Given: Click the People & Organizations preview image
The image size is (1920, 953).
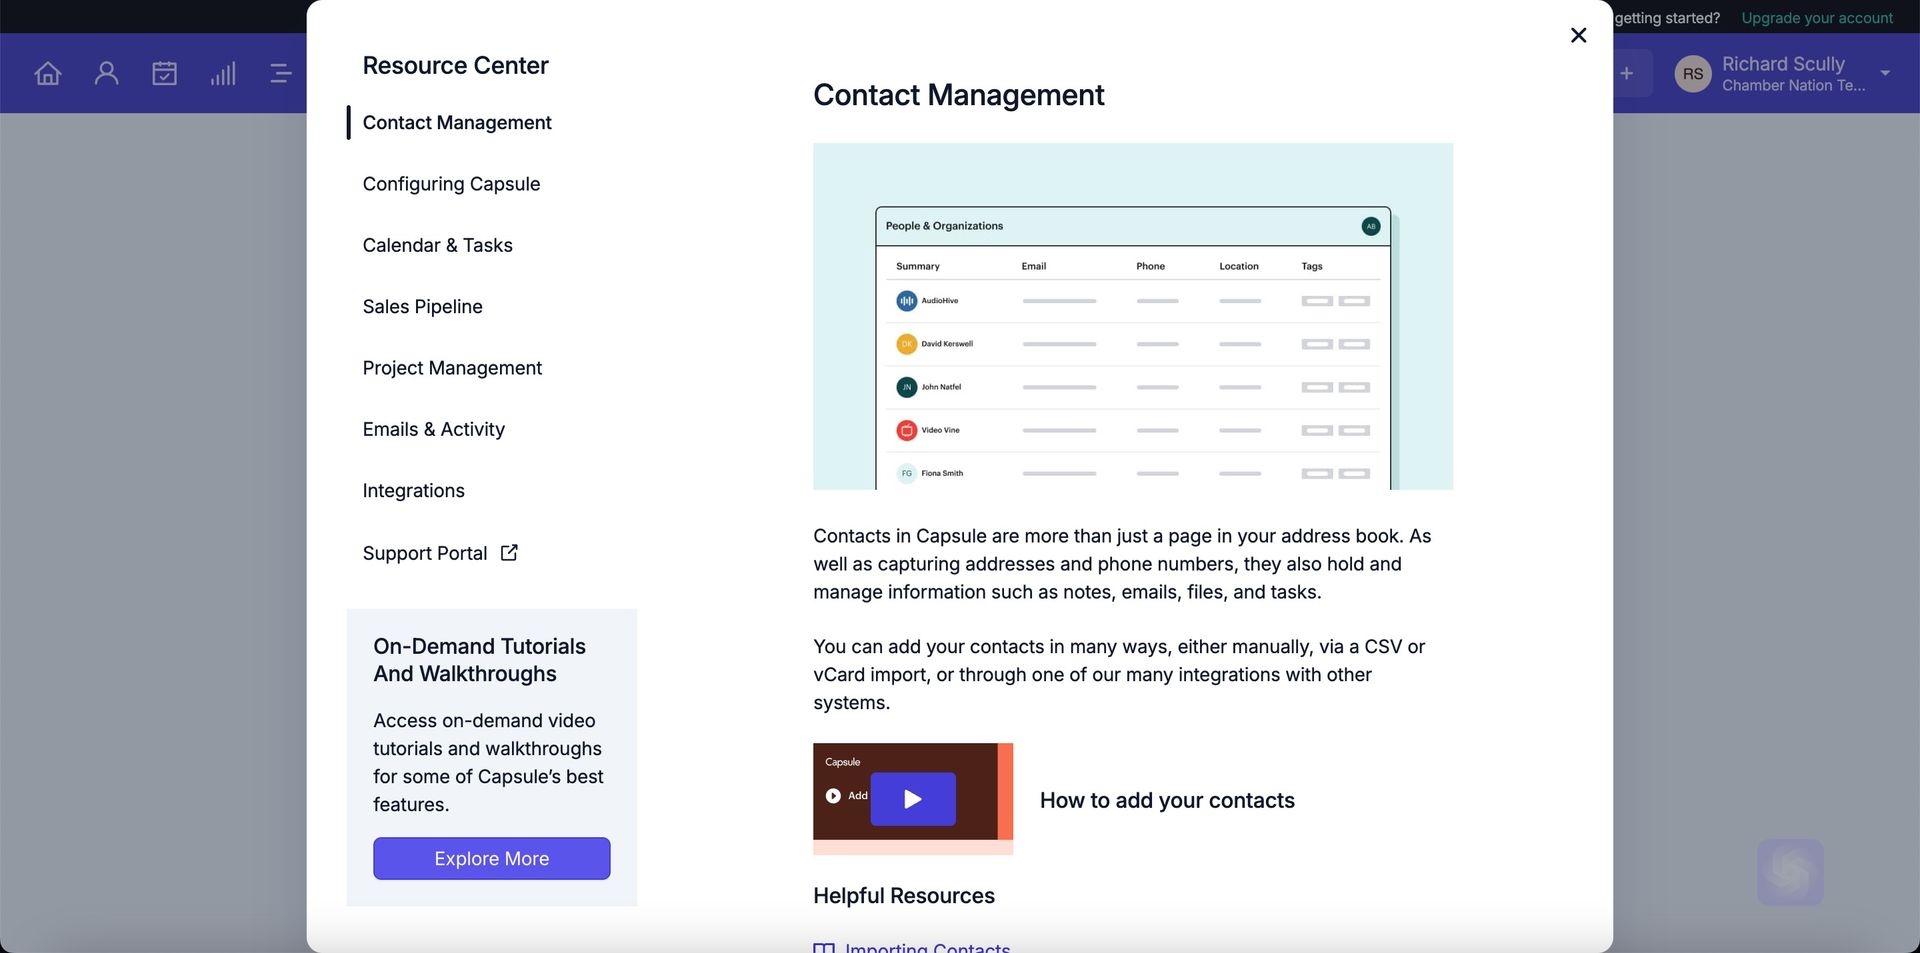Looking at the screenshot, I should [1133, 316].
